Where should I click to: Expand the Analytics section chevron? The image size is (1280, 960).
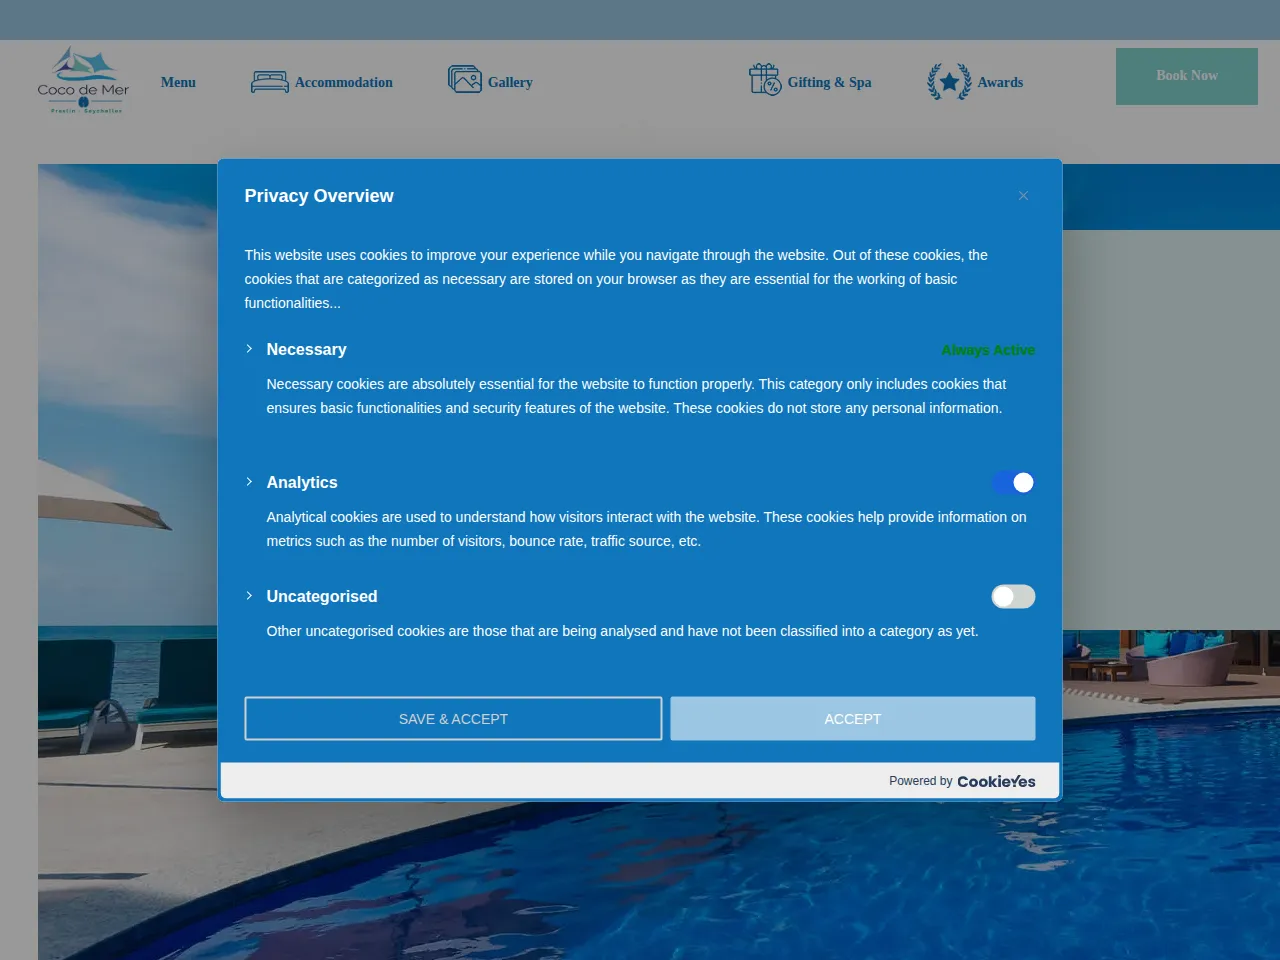[x=249, y=482]
